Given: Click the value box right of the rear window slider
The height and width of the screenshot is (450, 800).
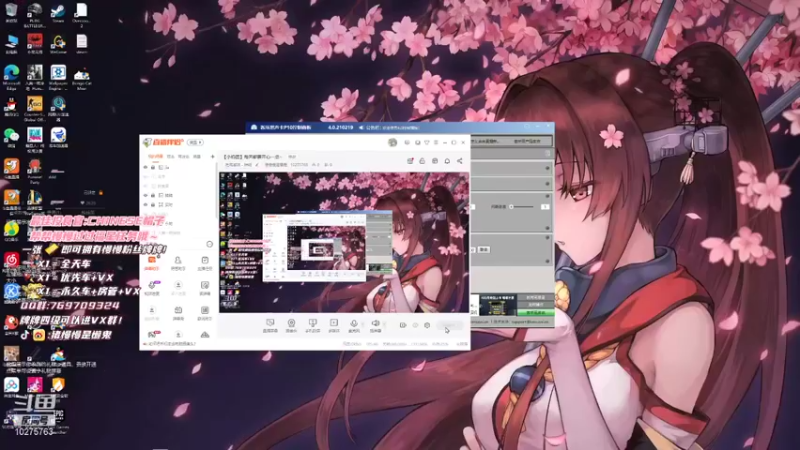Looking at the screenshot, I should [x=544, y=207].
